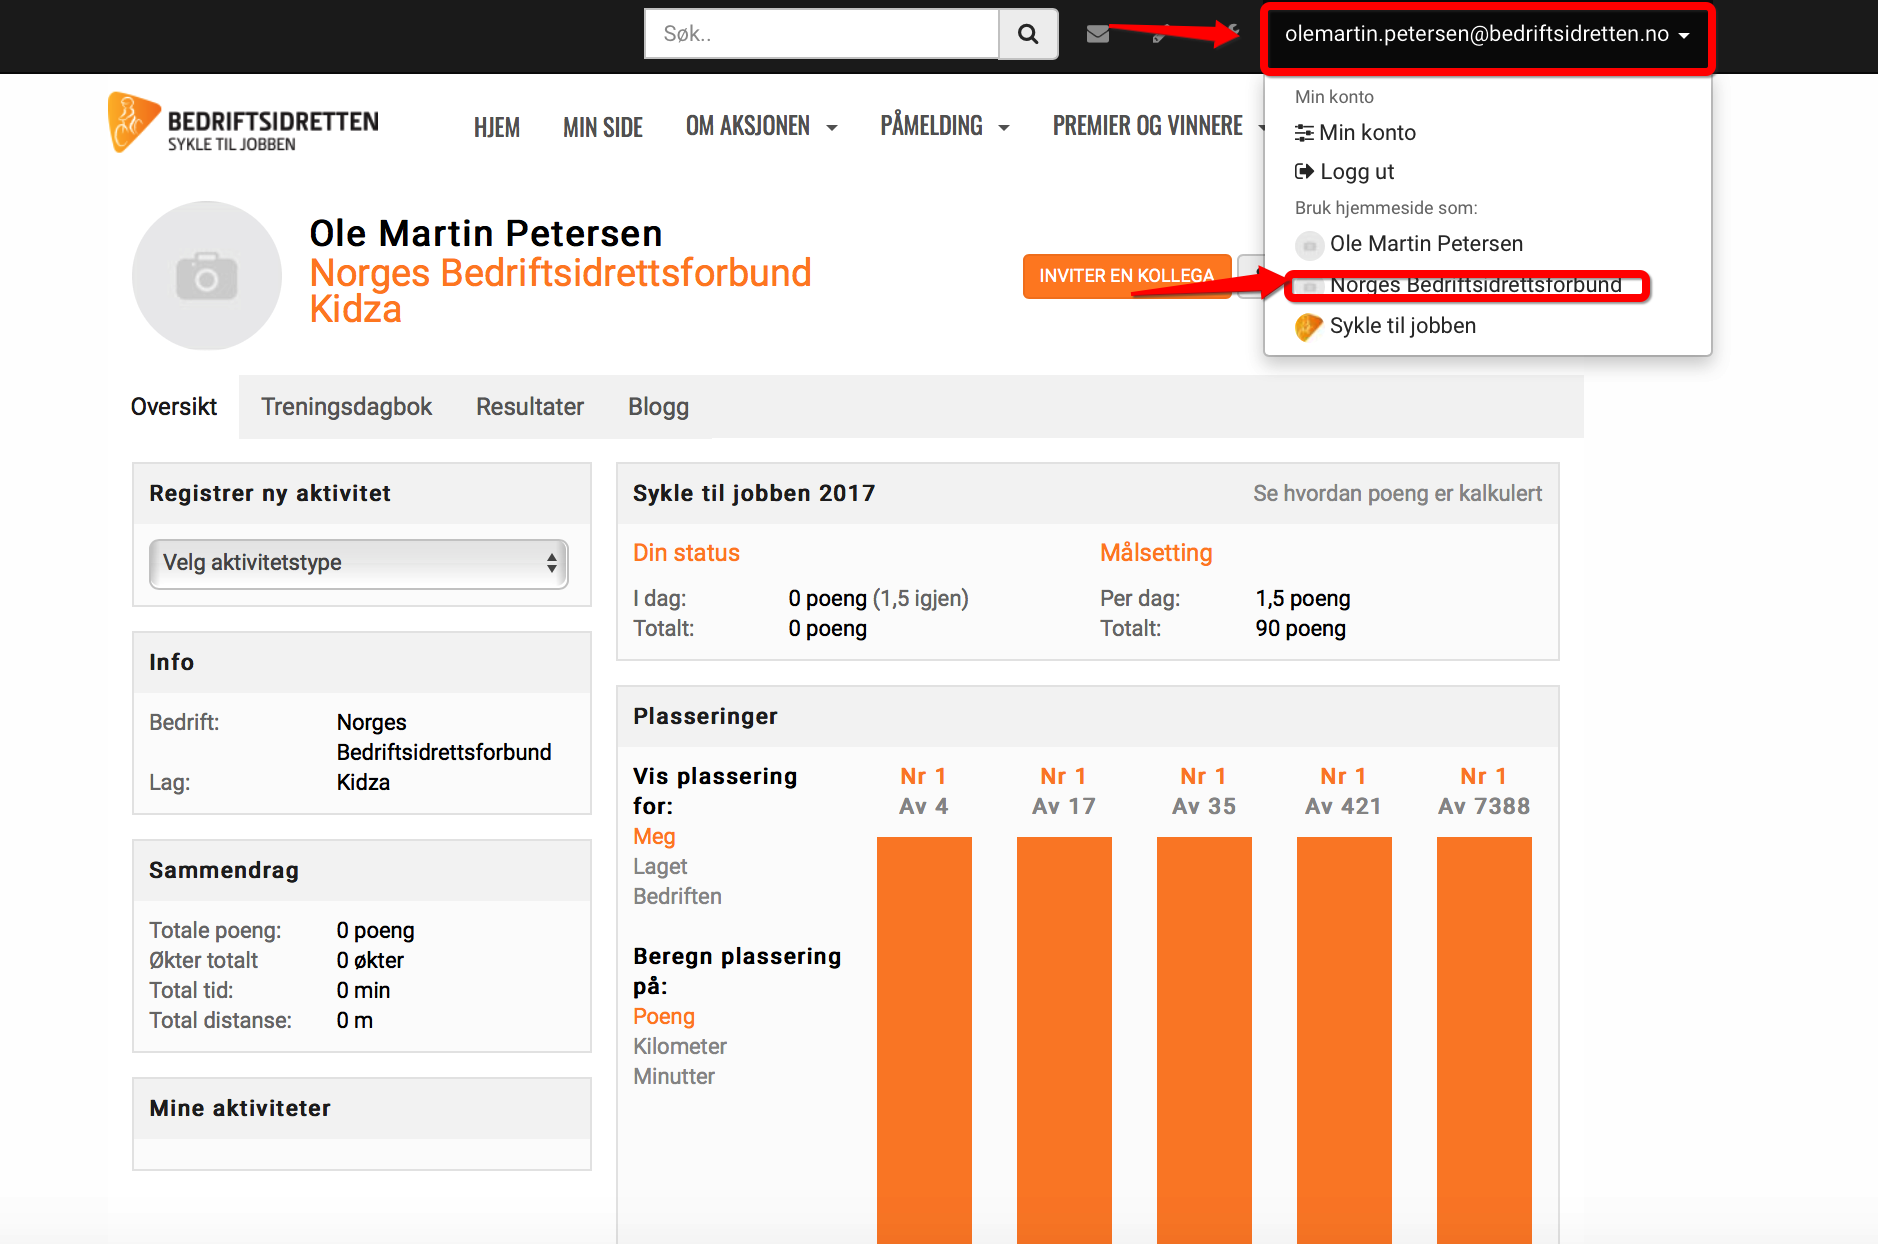Viewport: 1878px width, 1244px height.
Task: Click the Nr 1 Av 7388 placement bar
Action: point(1484,1040)
